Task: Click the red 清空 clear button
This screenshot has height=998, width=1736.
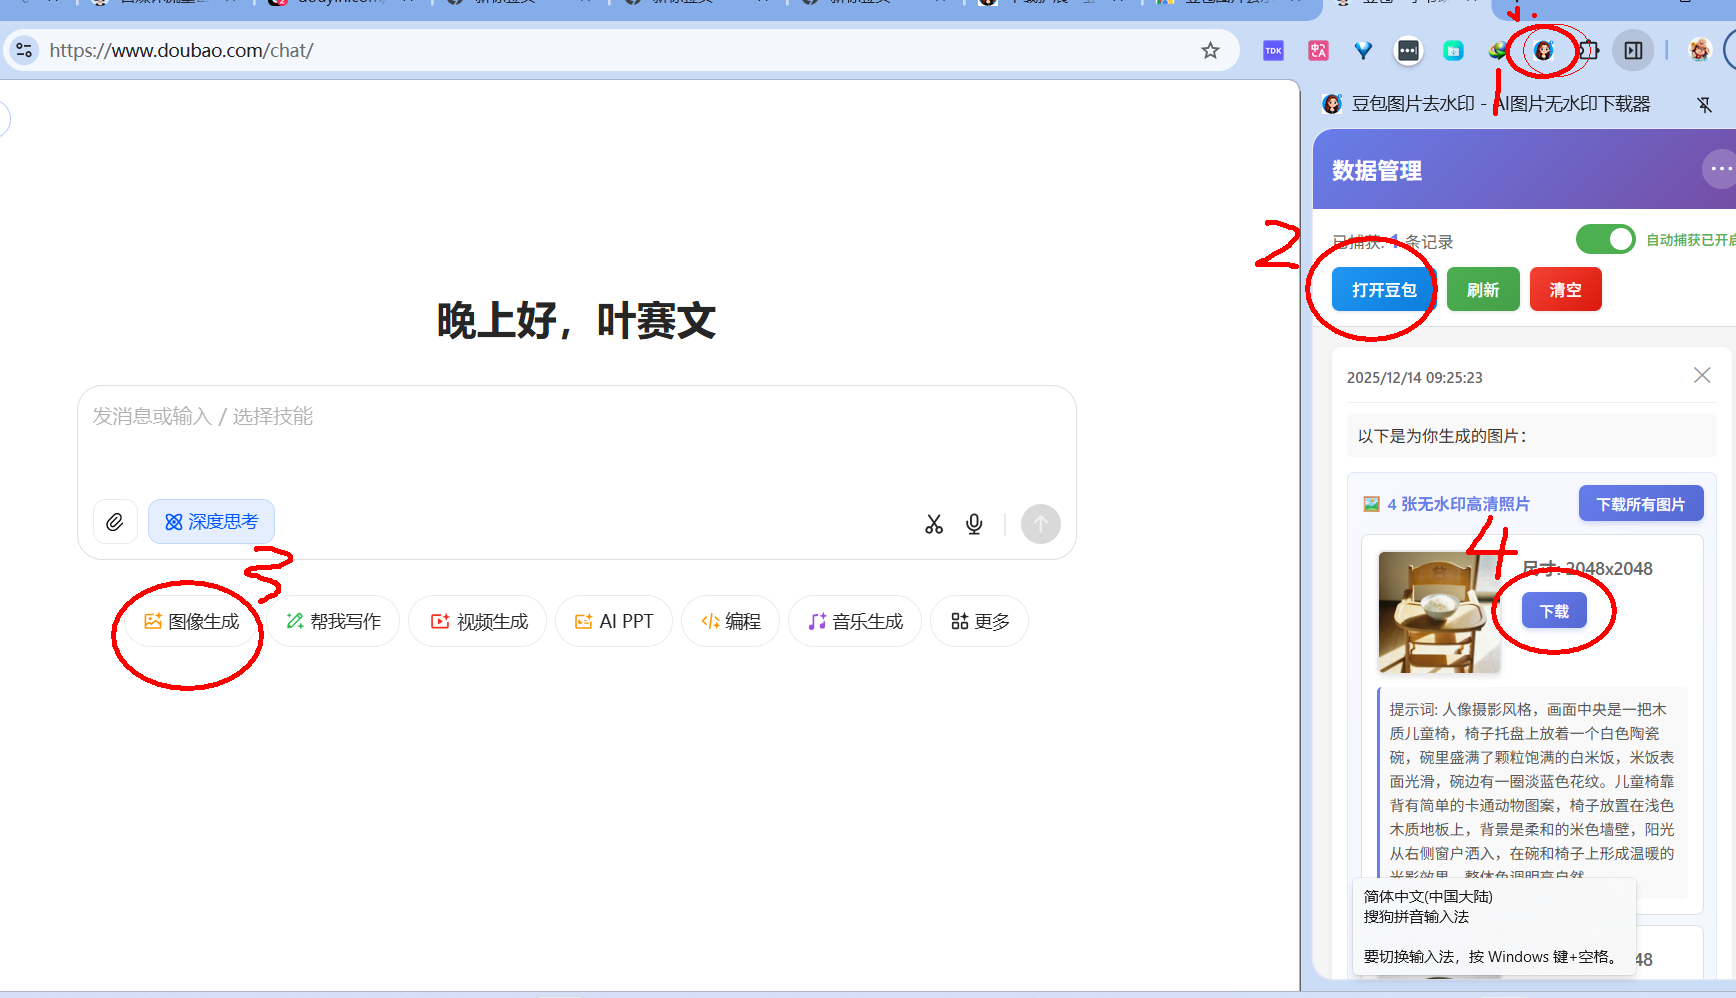Action: pos(1565,290)
